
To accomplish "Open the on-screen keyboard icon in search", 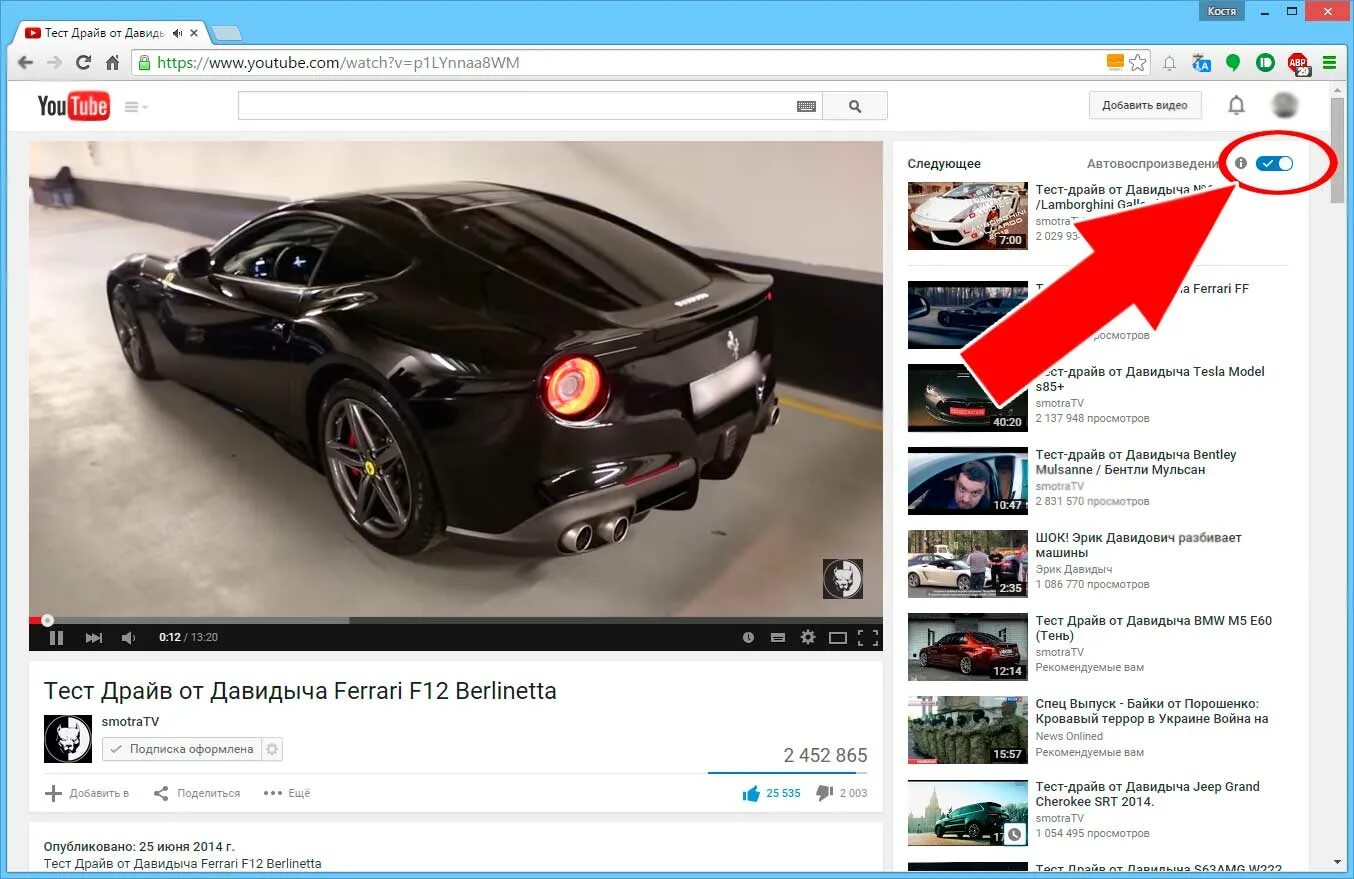I will [x=807, y=106].
